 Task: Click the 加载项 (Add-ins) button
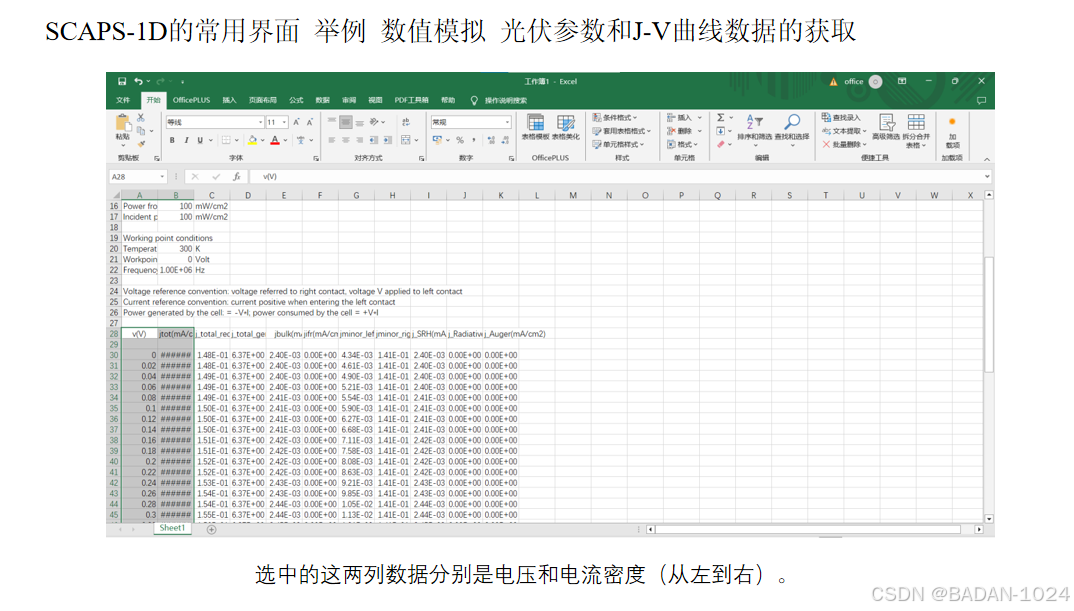coord(952,132)
